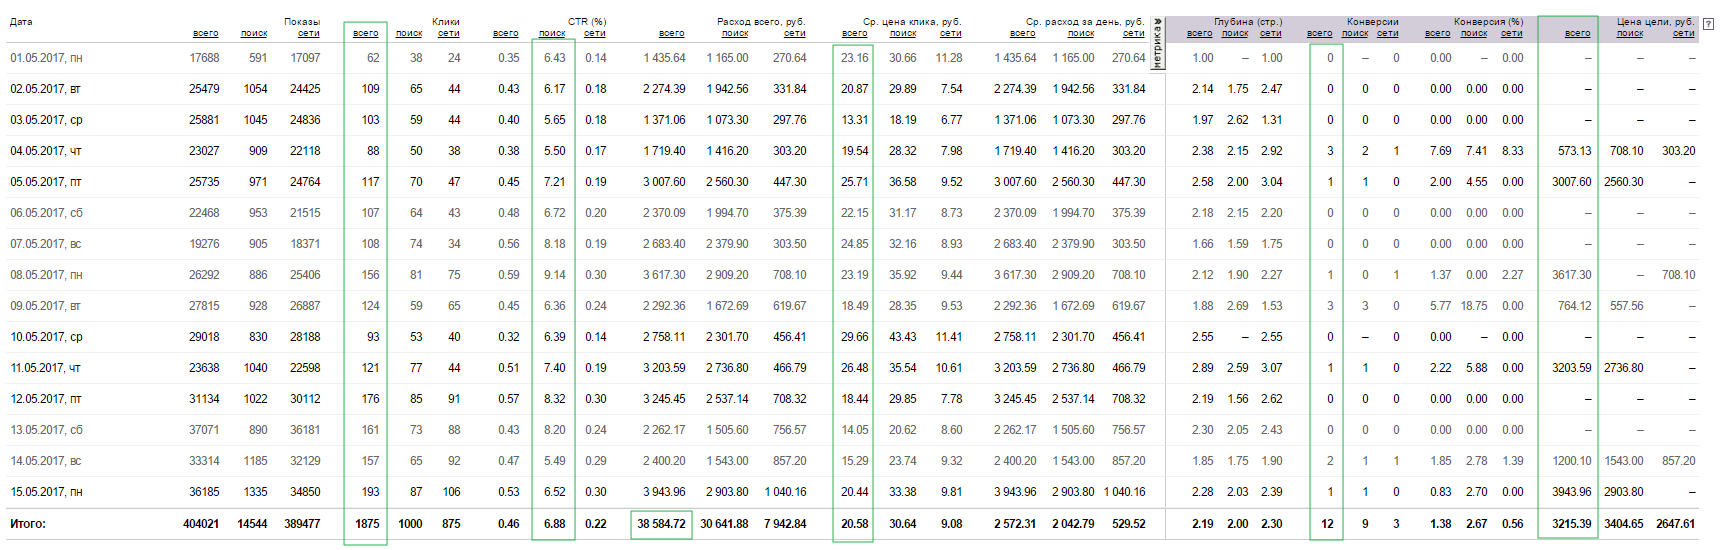Click the question mark help icon
Image resolution: width=1723 pixels, height=550 pixels.
pyautogui.click(x=1708, y=24)
